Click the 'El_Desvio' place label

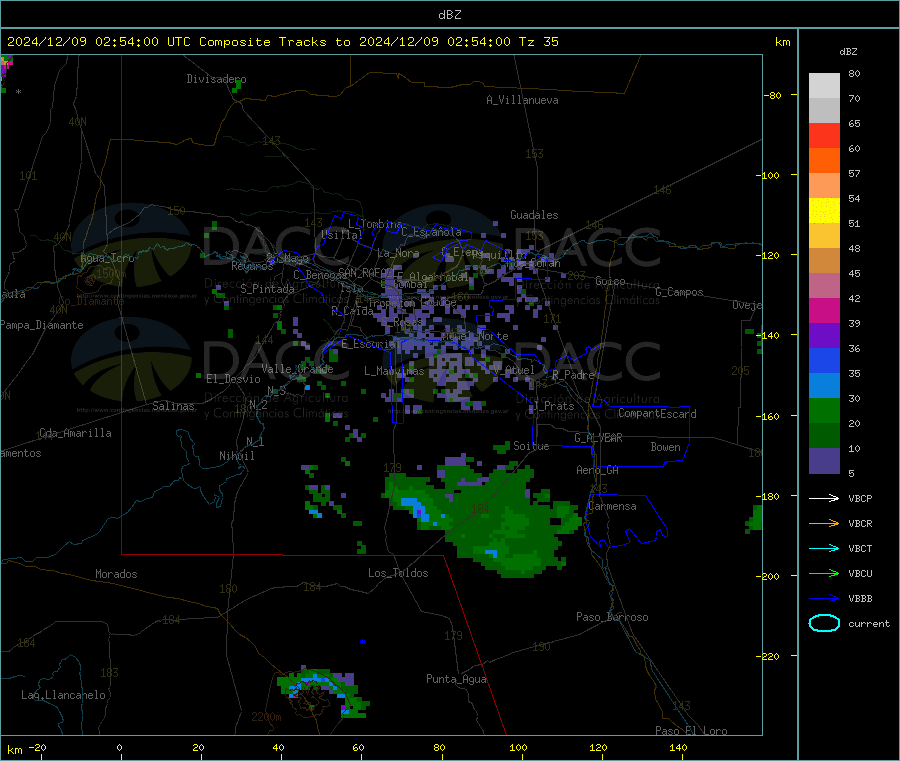[x=233, y=379]
